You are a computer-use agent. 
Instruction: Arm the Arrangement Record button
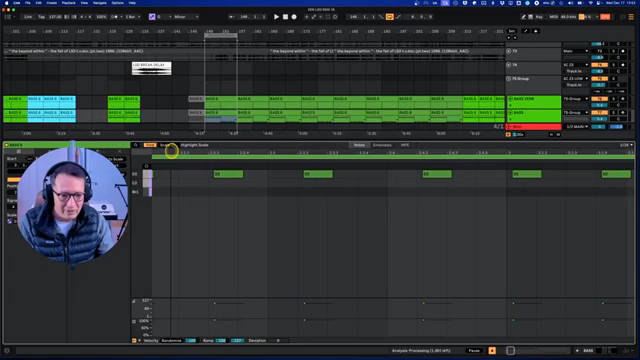click(x=294, y=17)
